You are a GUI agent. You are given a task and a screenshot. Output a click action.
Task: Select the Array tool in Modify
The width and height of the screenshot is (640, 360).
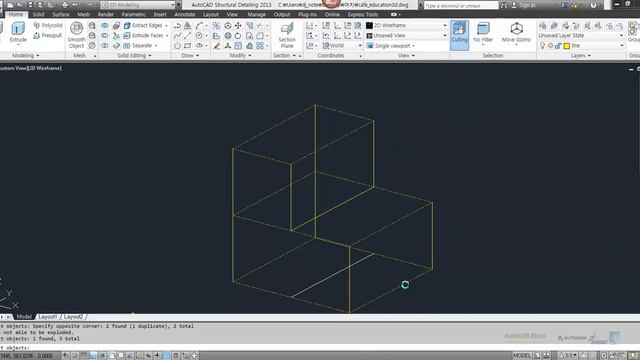[260, 46]
